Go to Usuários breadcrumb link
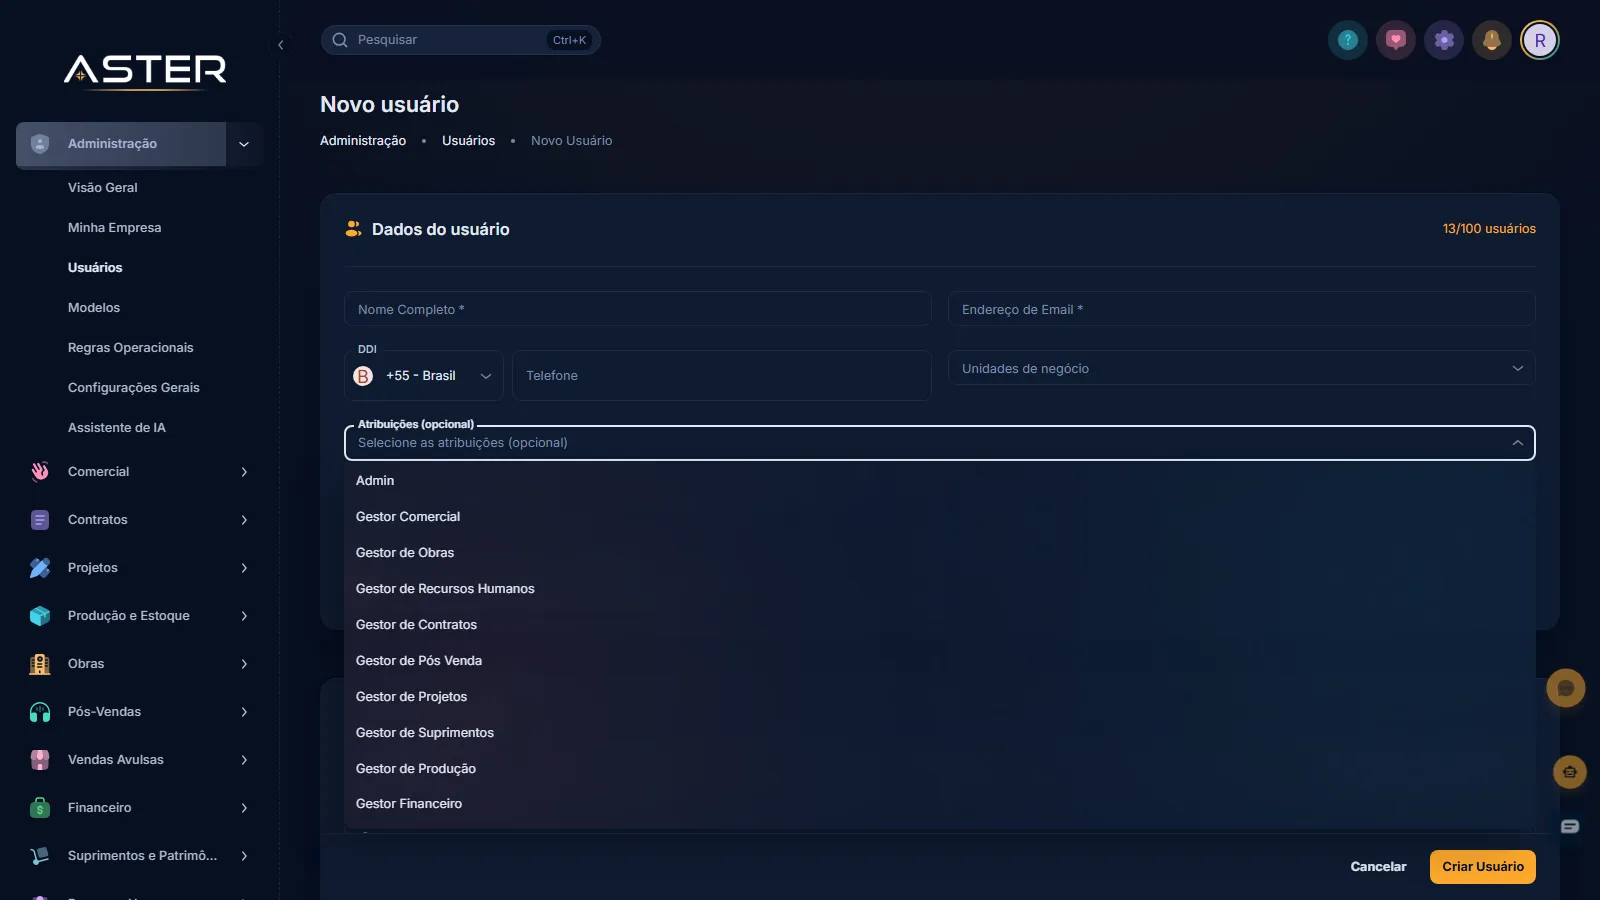 [x=468, y=141]
